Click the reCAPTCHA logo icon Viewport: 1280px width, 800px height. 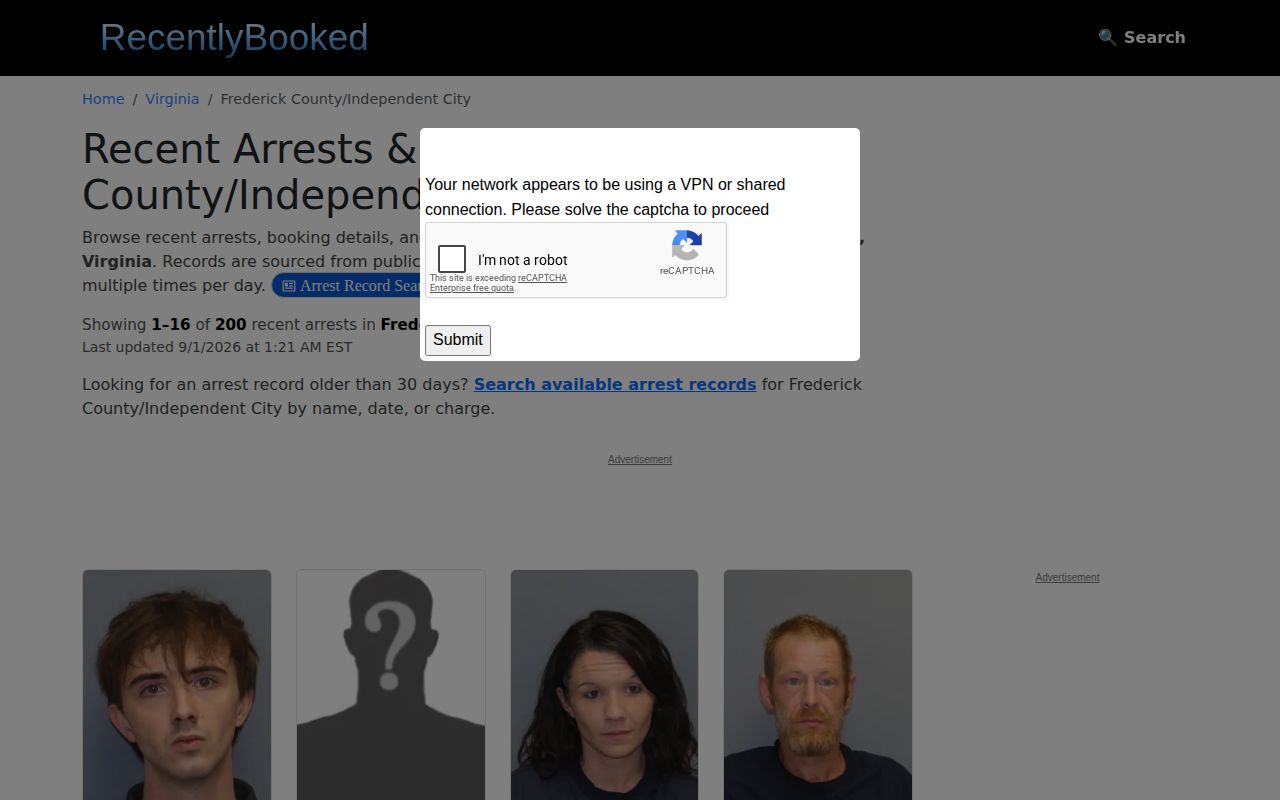687,246
